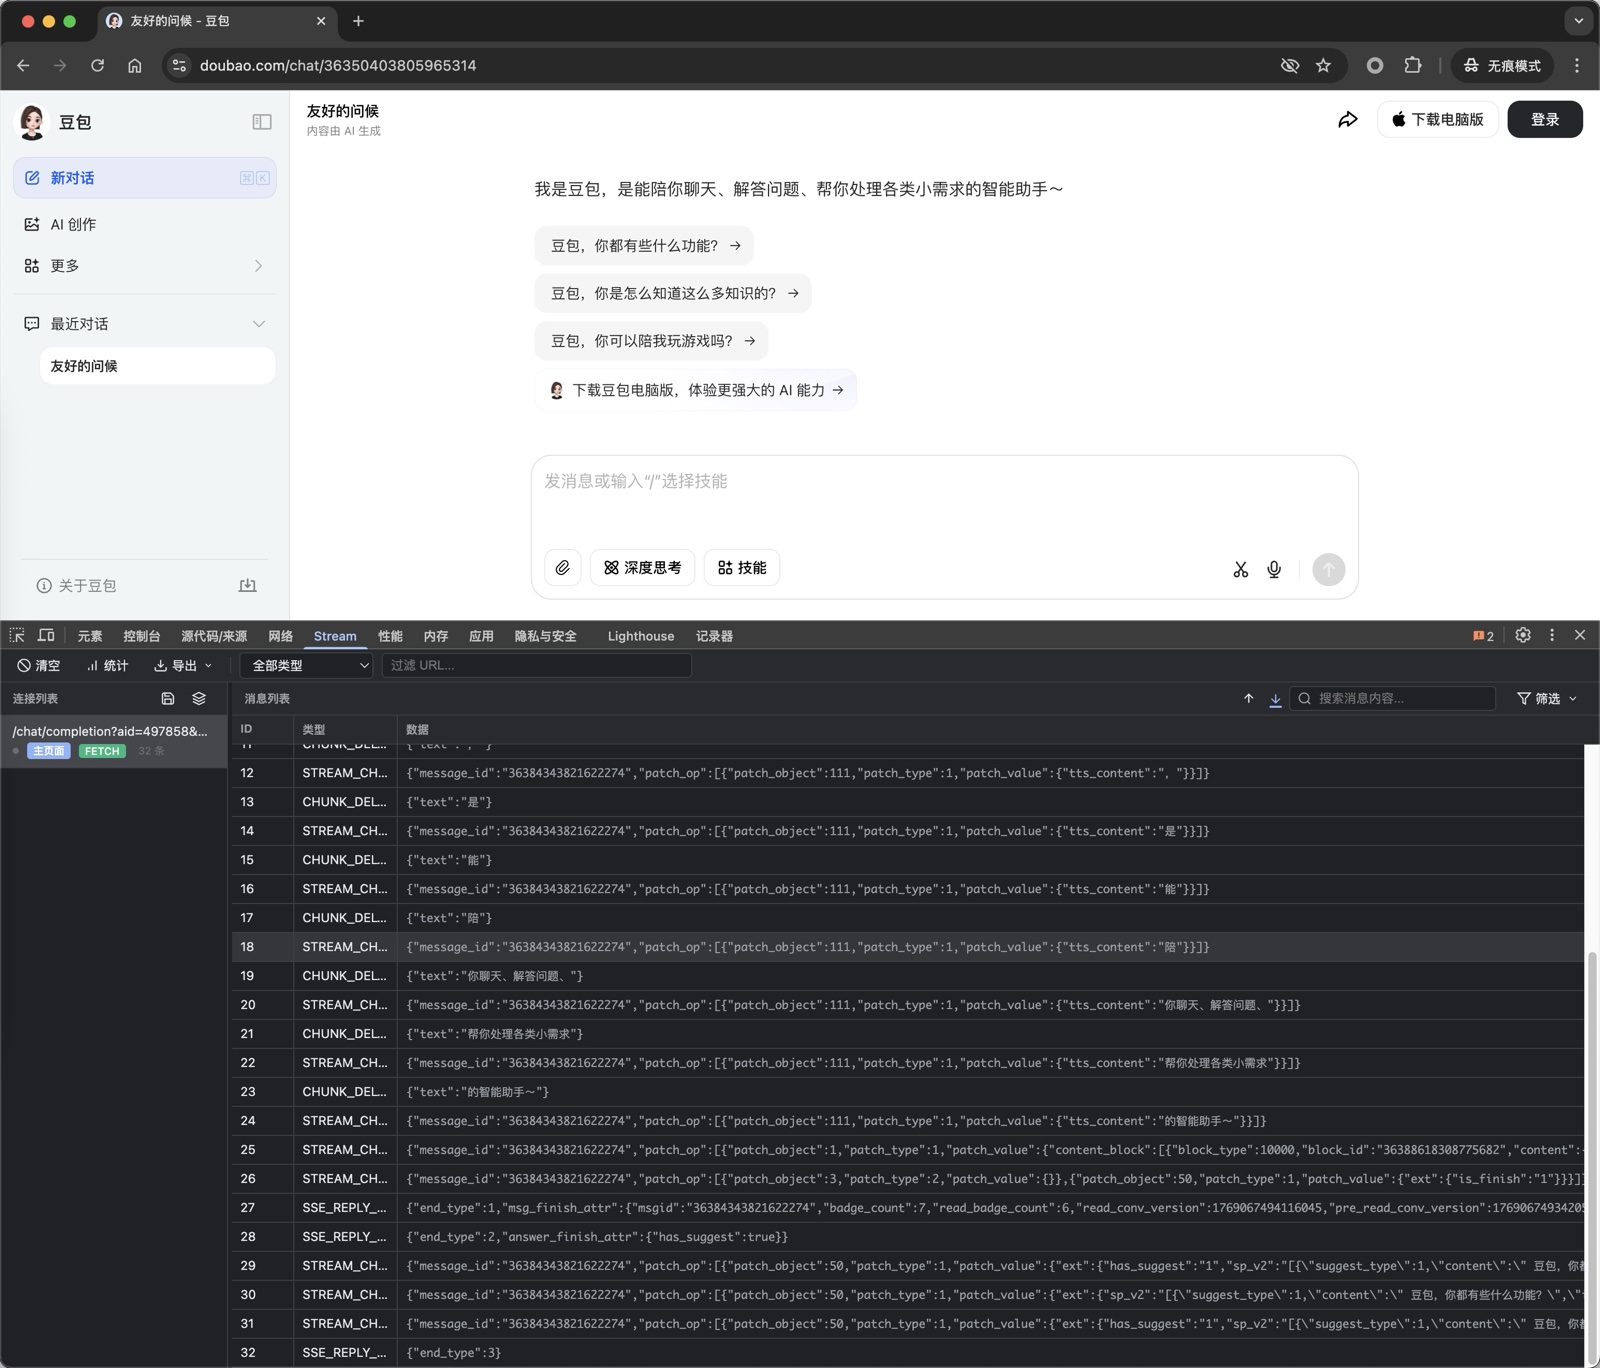Select the Stream tab
This screenshot has height=1368, width=1600.
[335, 636]
